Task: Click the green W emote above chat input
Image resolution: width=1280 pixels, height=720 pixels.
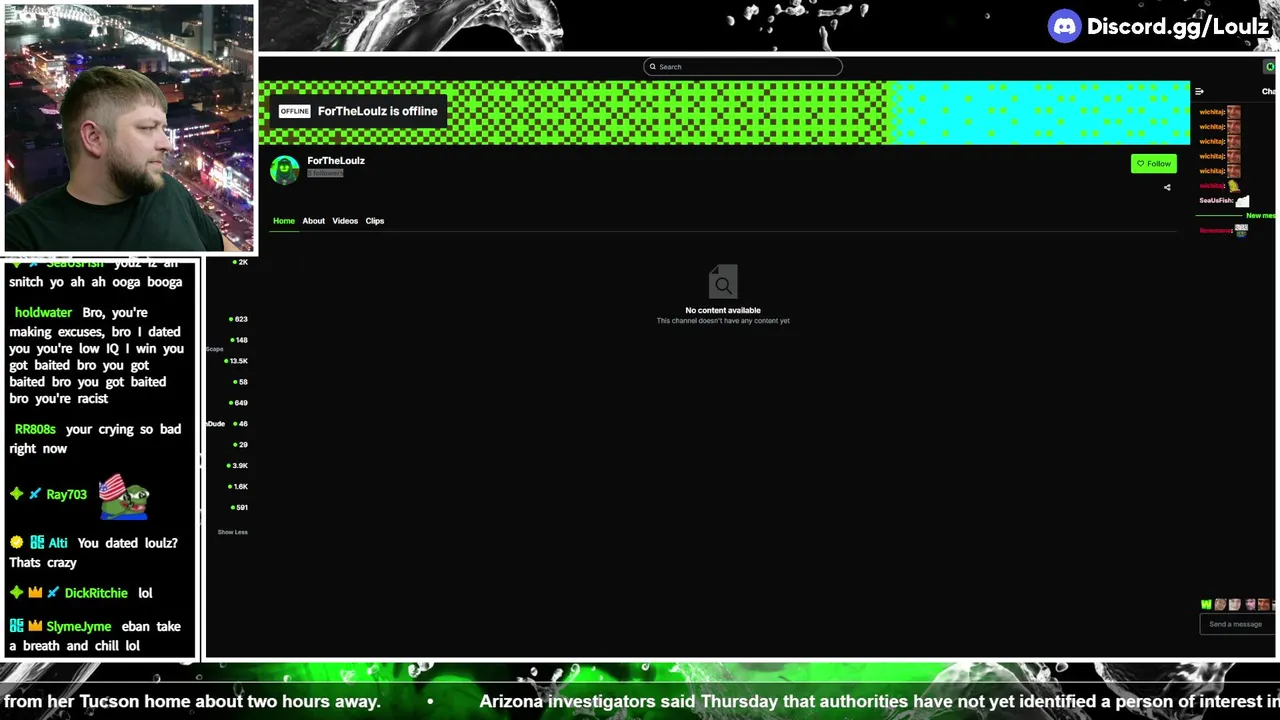Action: (x=1206, y=604)
